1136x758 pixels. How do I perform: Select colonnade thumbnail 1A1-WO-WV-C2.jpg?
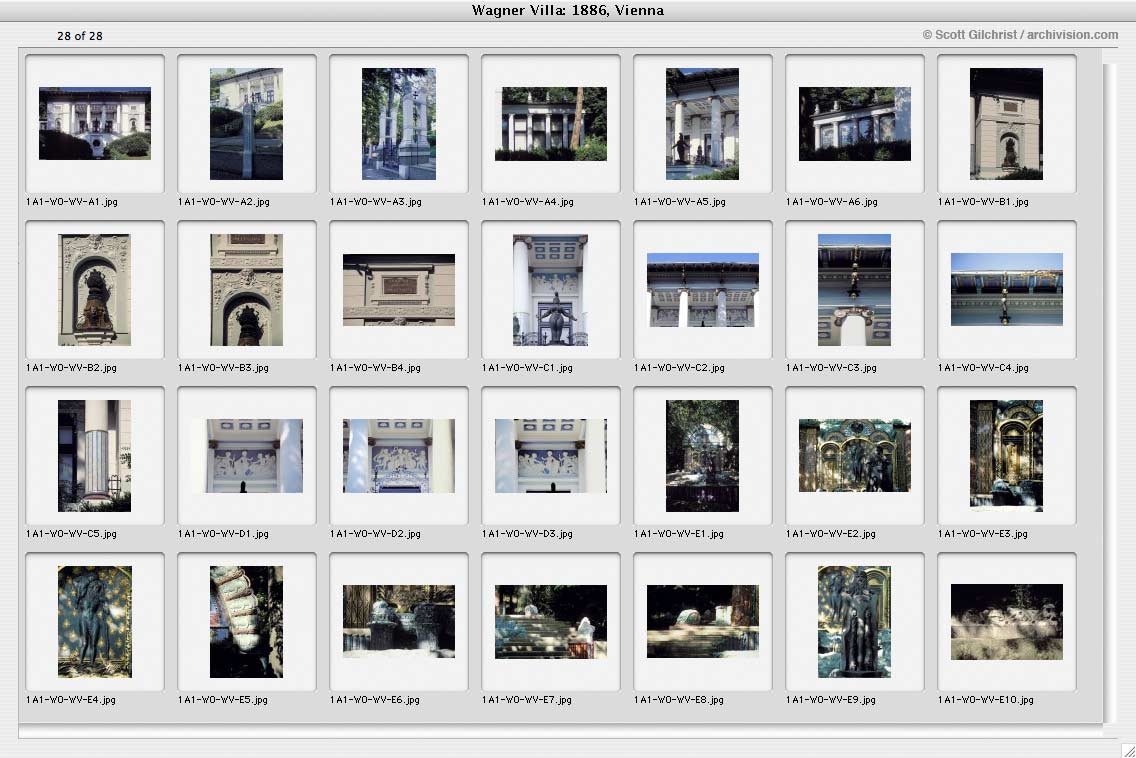pos(702,289)
